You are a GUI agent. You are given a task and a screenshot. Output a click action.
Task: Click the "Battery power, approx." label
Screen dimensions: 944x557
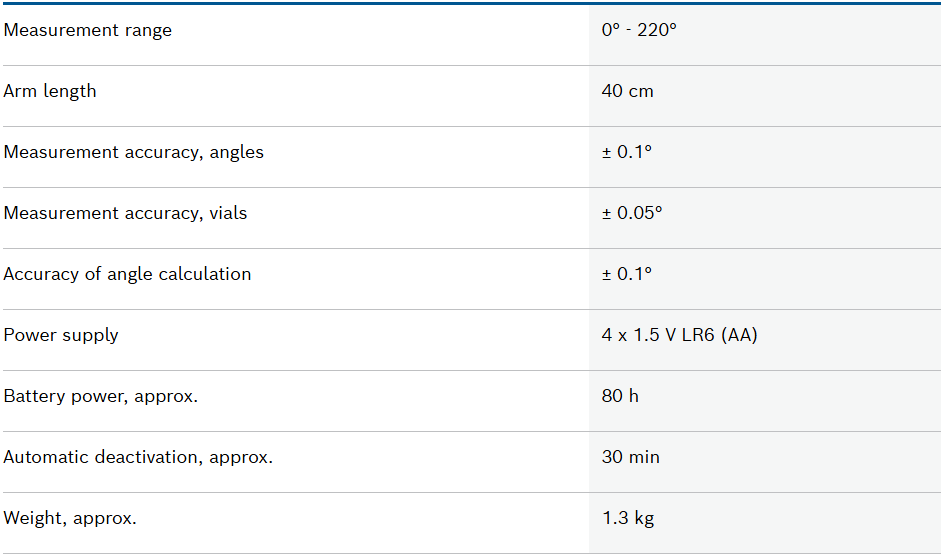101,396
